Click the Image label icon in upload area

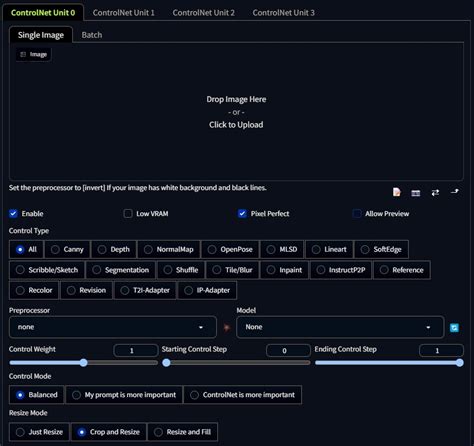[x=23, y=54]
